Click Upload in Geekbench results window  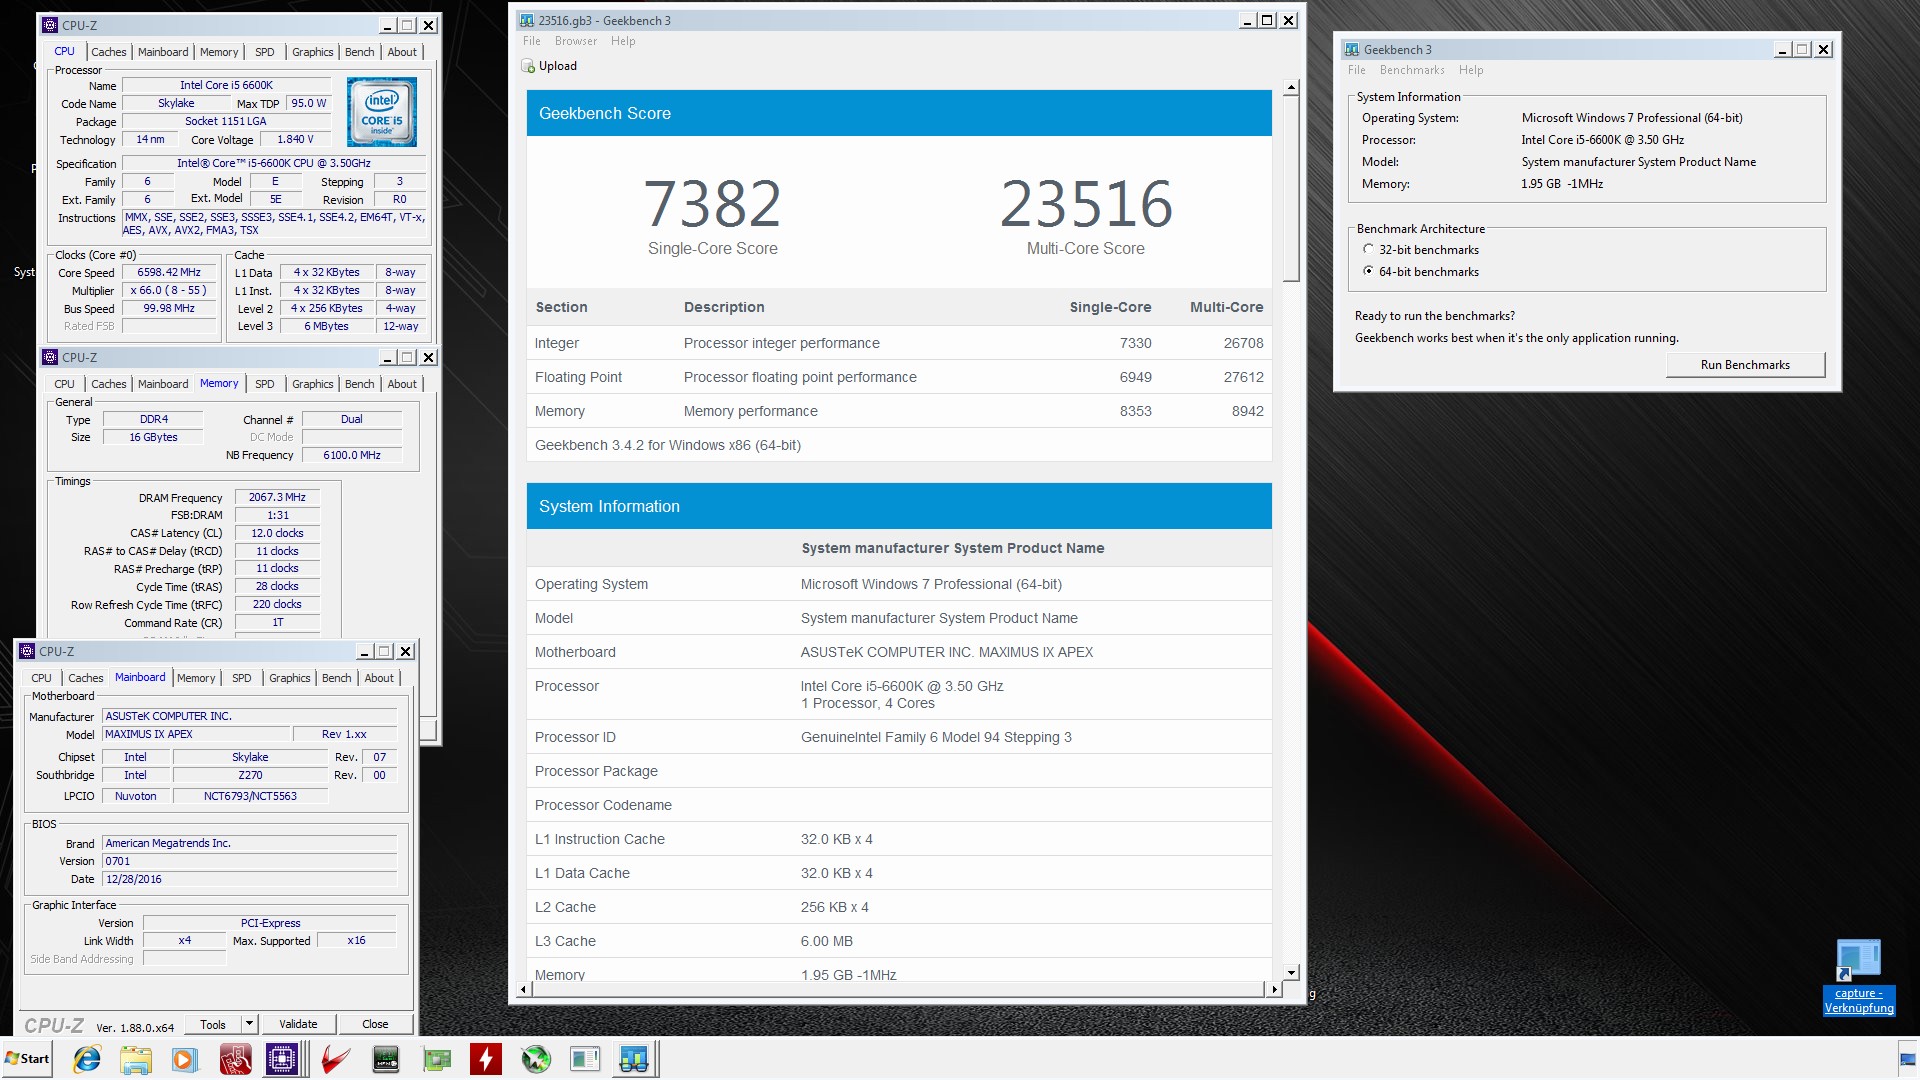coord(549,66)
